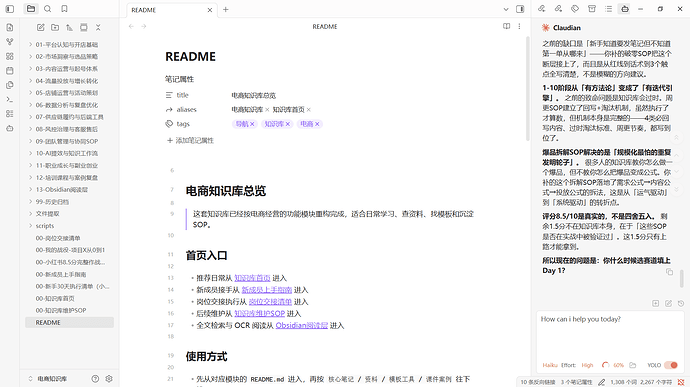Expand the 13-Obsidian阅读层 folder

30,189
